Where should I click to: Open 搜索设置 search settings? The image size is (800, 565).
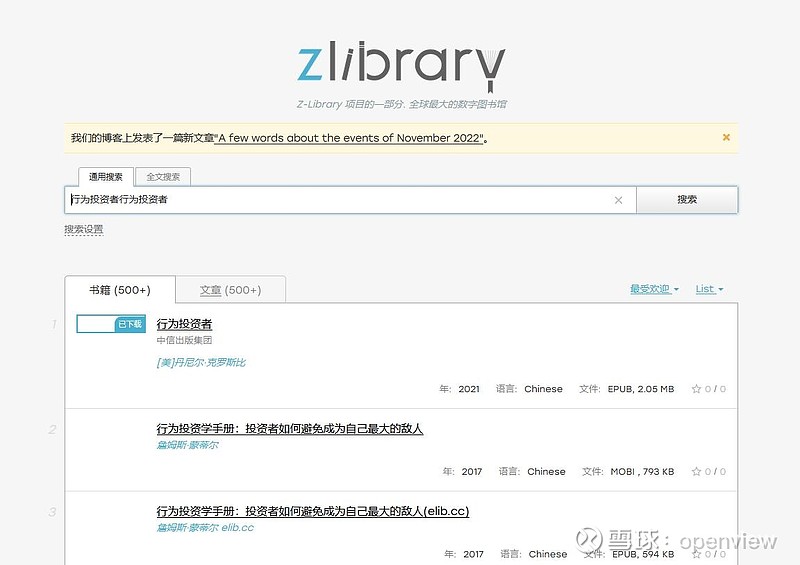pos(84,229)
